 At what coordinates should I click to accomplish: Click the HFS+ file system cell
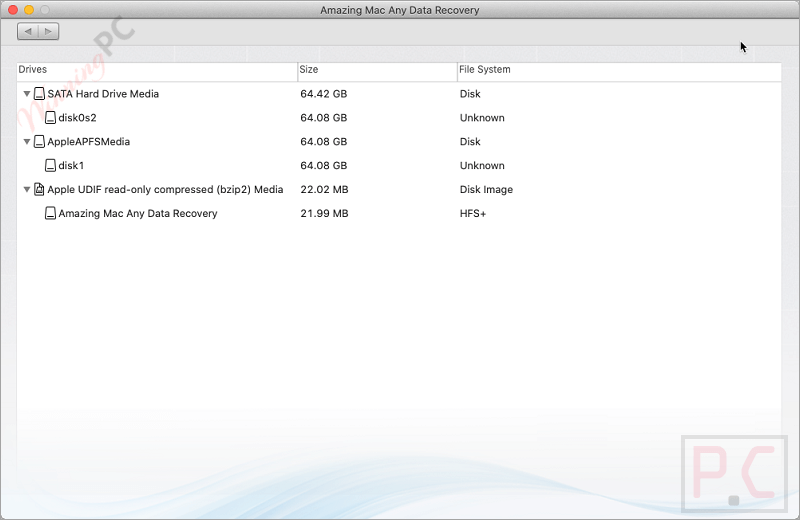[x=473, y=214]
